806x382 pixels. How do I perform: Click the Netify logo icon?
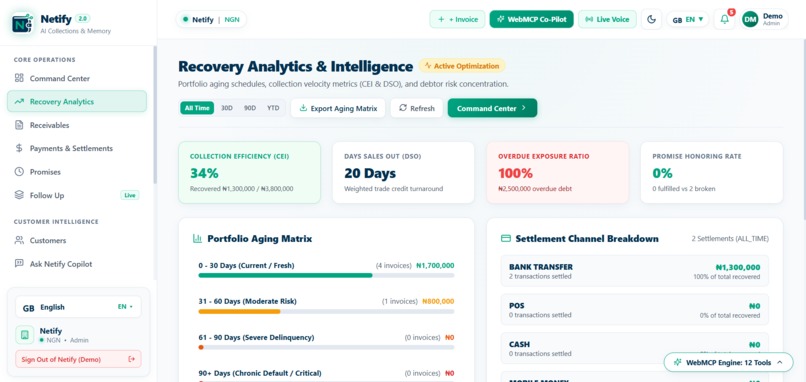pyautogui.click(x=23, y=23)
